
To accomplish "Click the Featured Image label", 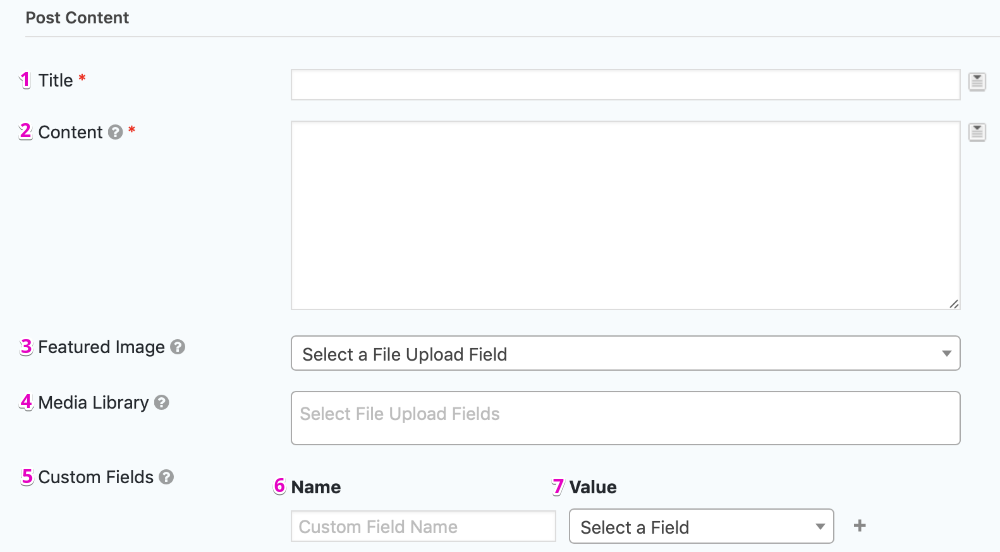I will point(101,347).
